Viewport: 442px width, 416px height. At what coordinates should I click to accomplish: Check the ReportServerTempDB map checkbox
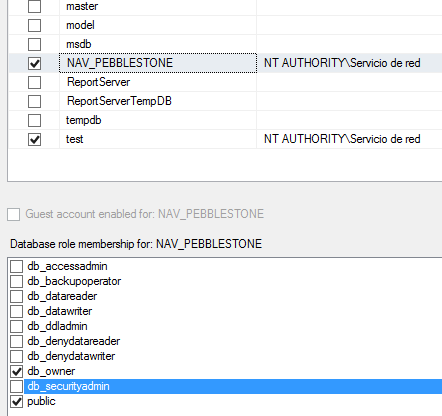point(34,101)
